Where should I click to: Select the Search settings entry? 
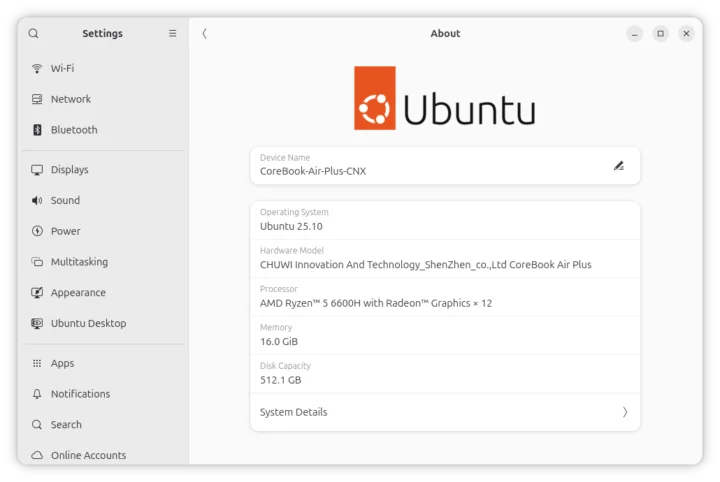tap(103, 425)
